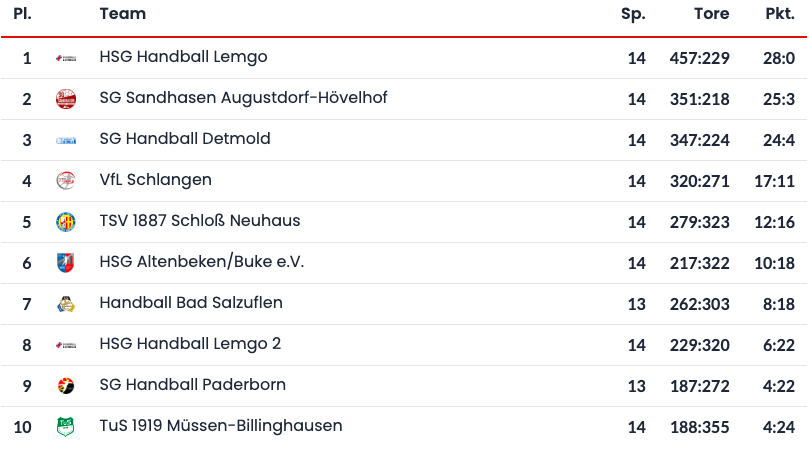809x449 pixels.
Task: Click the Handball Bad Salzuflen logo
Action: point(66,304)
